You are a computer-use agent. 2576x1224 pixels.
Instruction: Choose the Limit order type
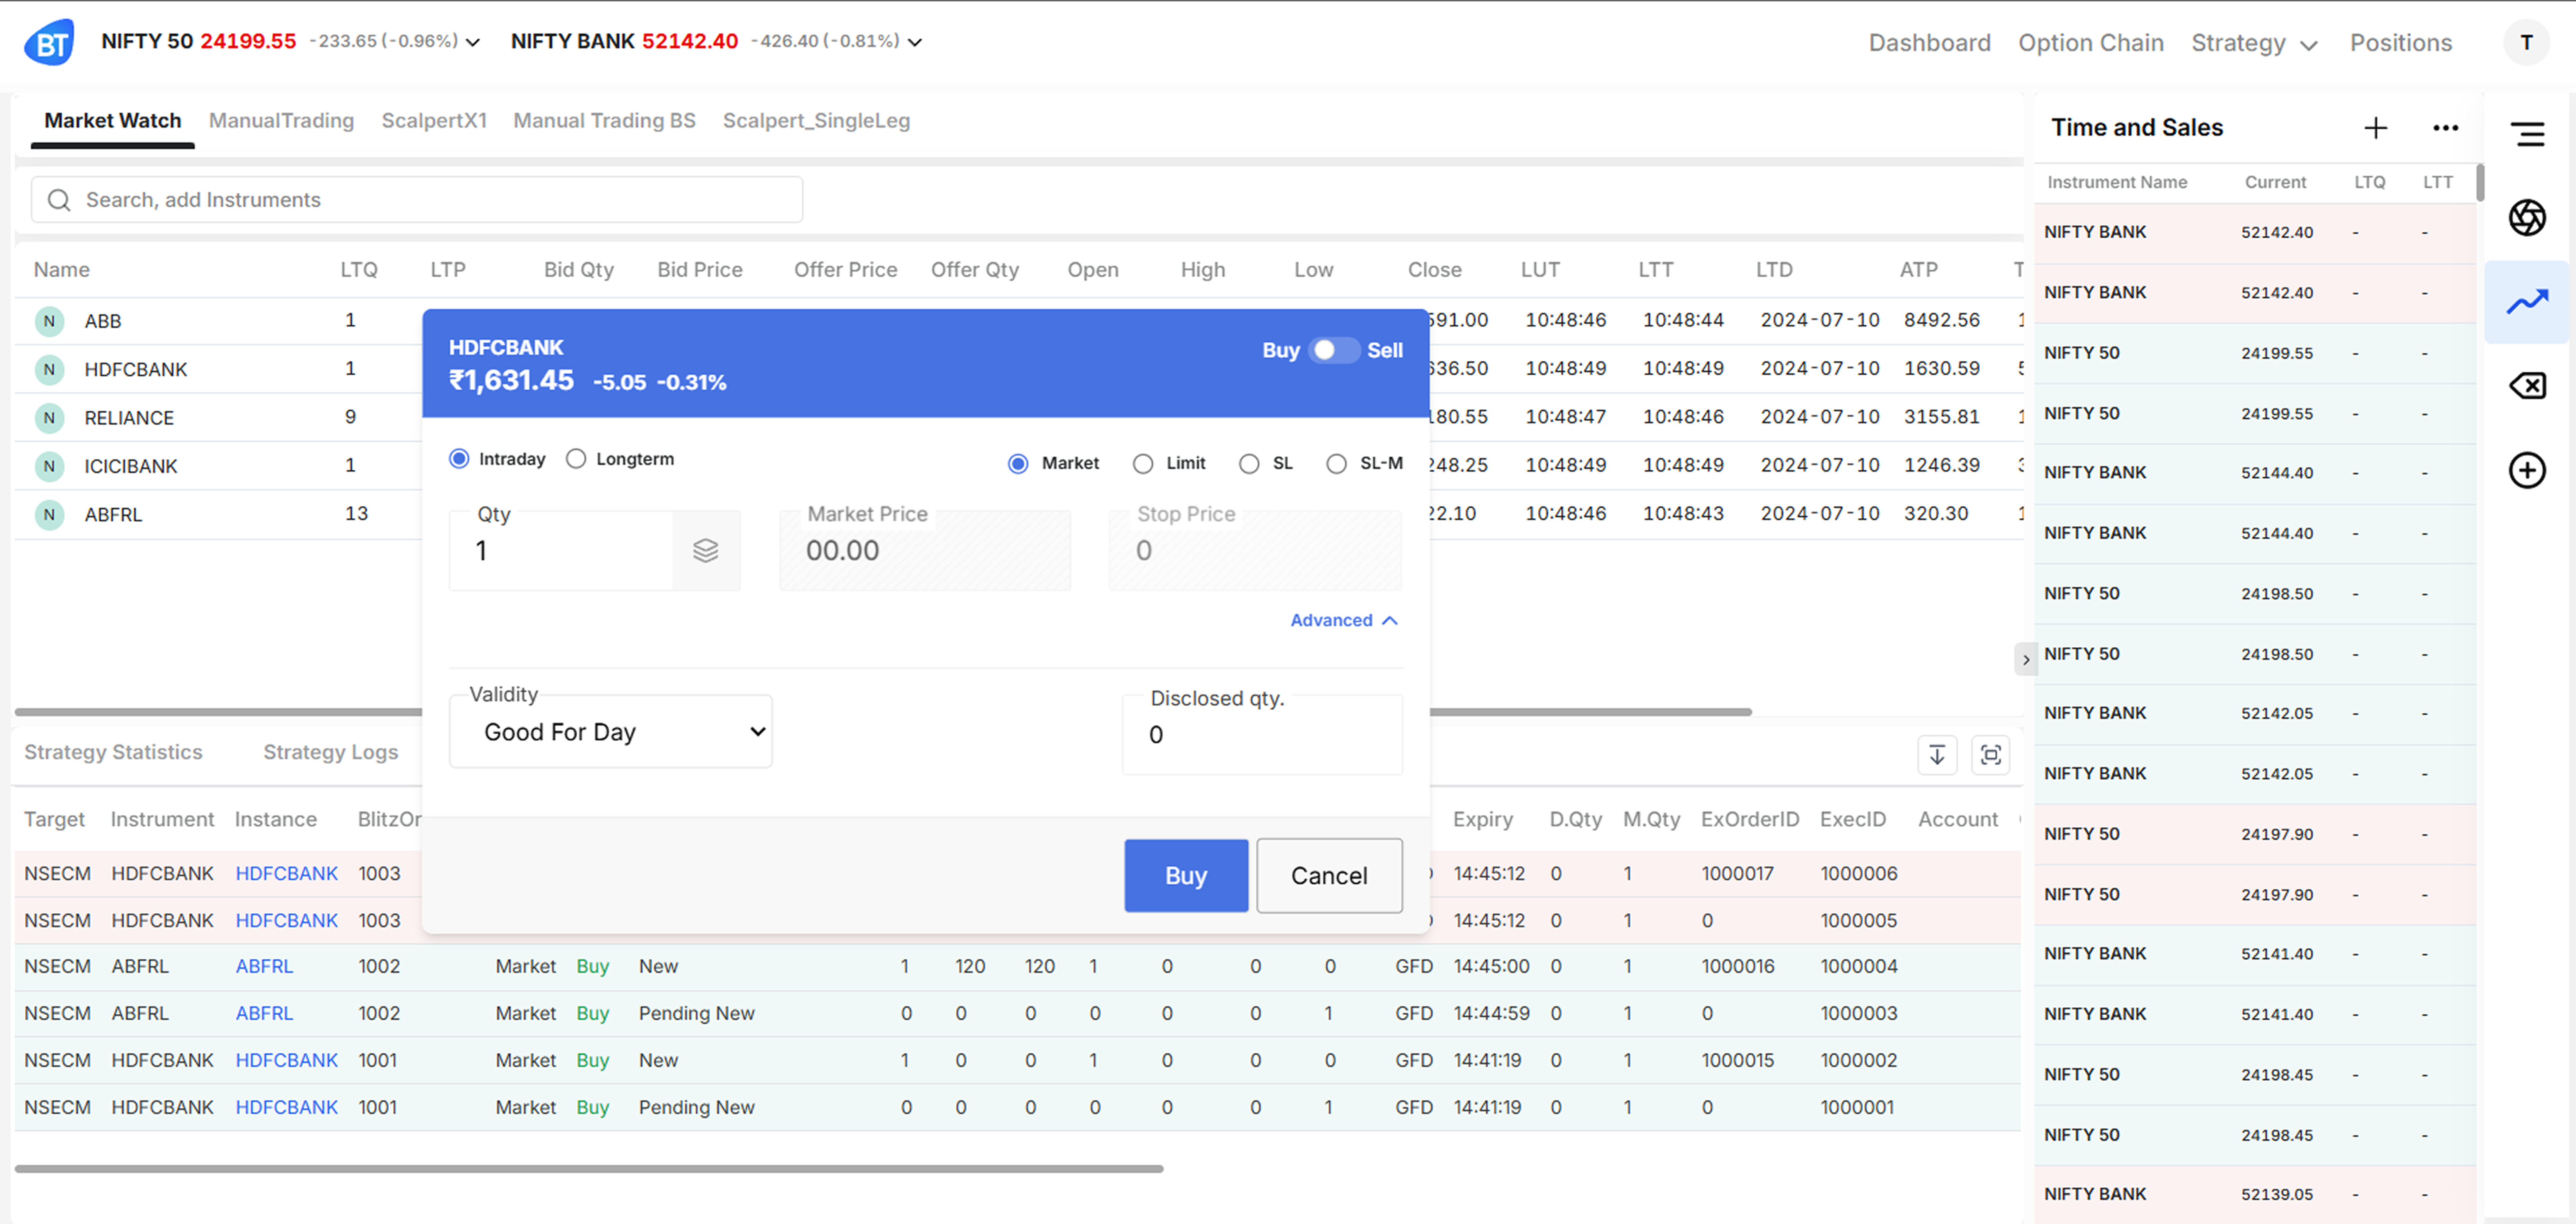1143,464
